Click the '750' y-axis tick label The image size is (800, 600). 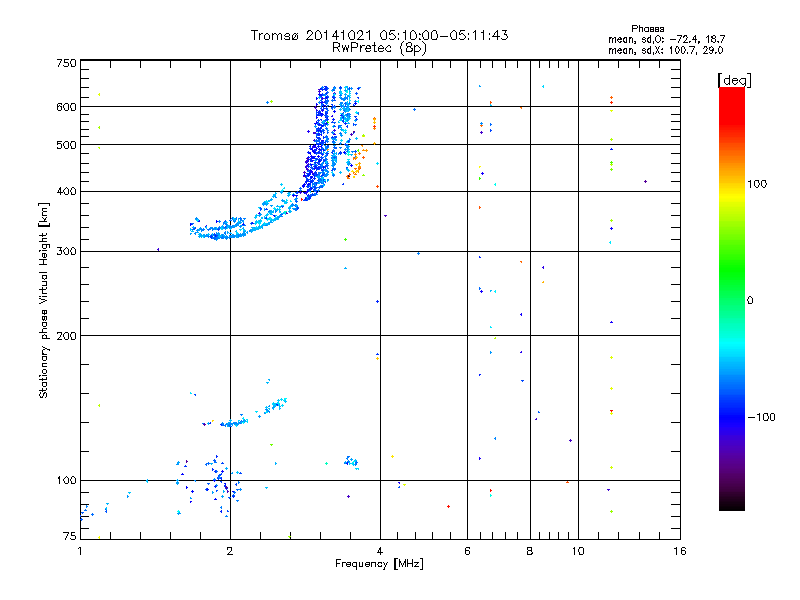(66, 63)
